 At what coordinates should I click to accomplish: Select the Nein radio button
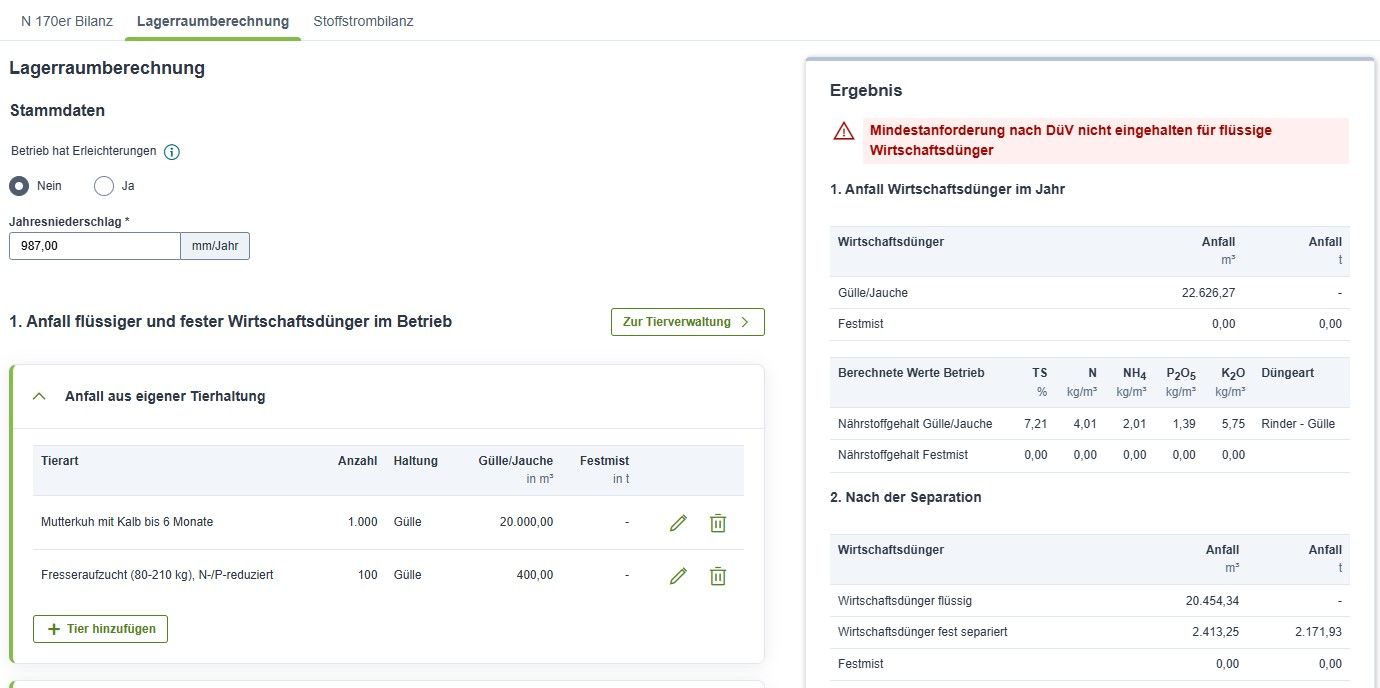[19, 186]
